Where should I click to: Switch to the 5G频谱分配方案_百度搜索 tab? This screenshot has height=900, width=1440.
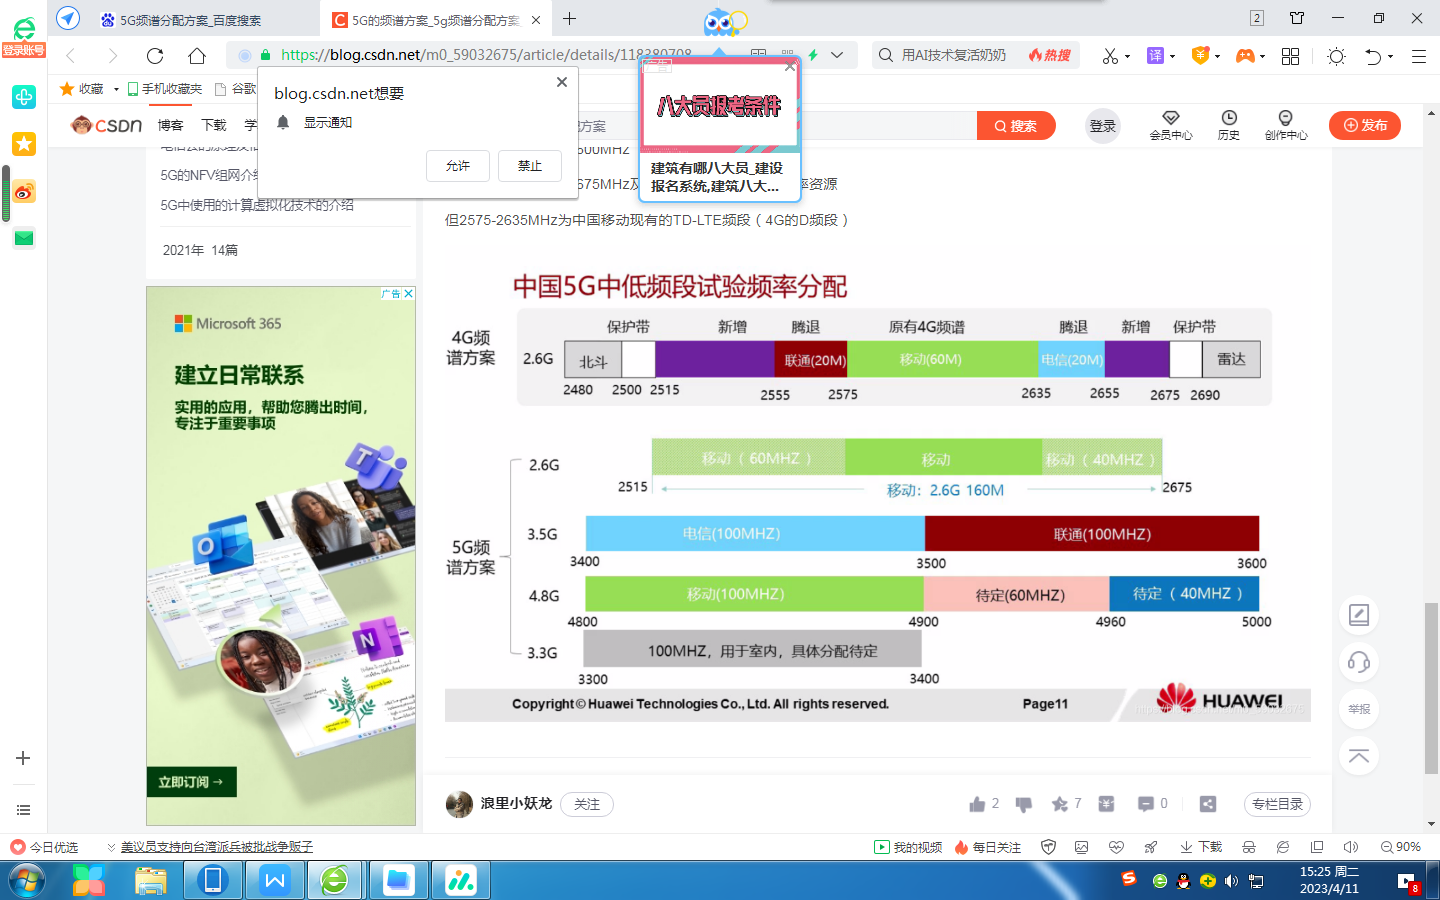coord(190,20)
